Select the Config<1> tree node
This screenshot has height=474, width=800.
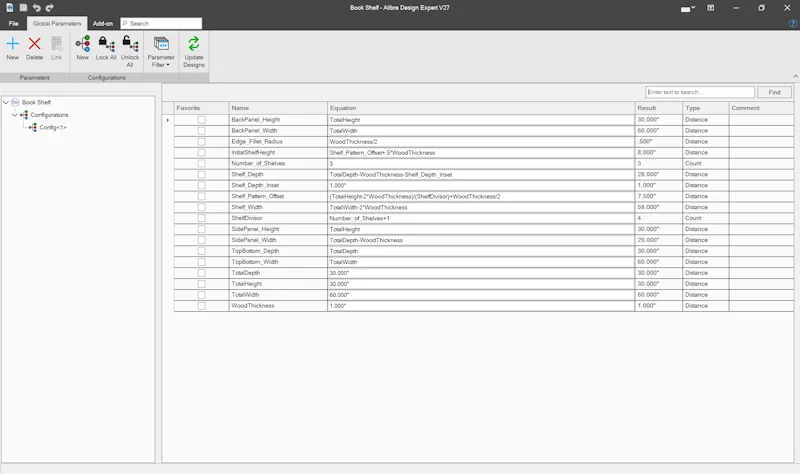point(53,128)
